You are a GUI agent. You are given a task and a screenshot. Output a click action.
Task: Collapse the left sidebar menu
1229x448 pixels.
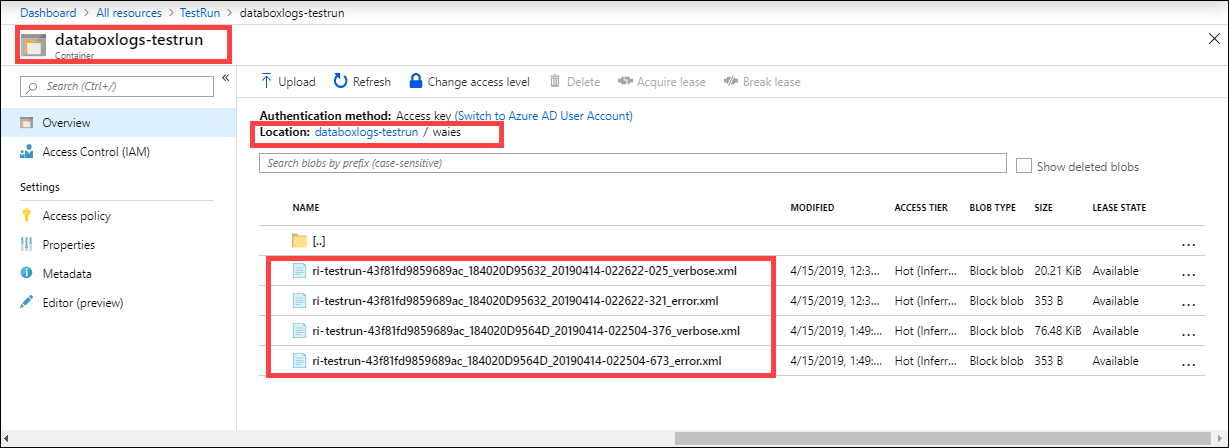point(225,78)
